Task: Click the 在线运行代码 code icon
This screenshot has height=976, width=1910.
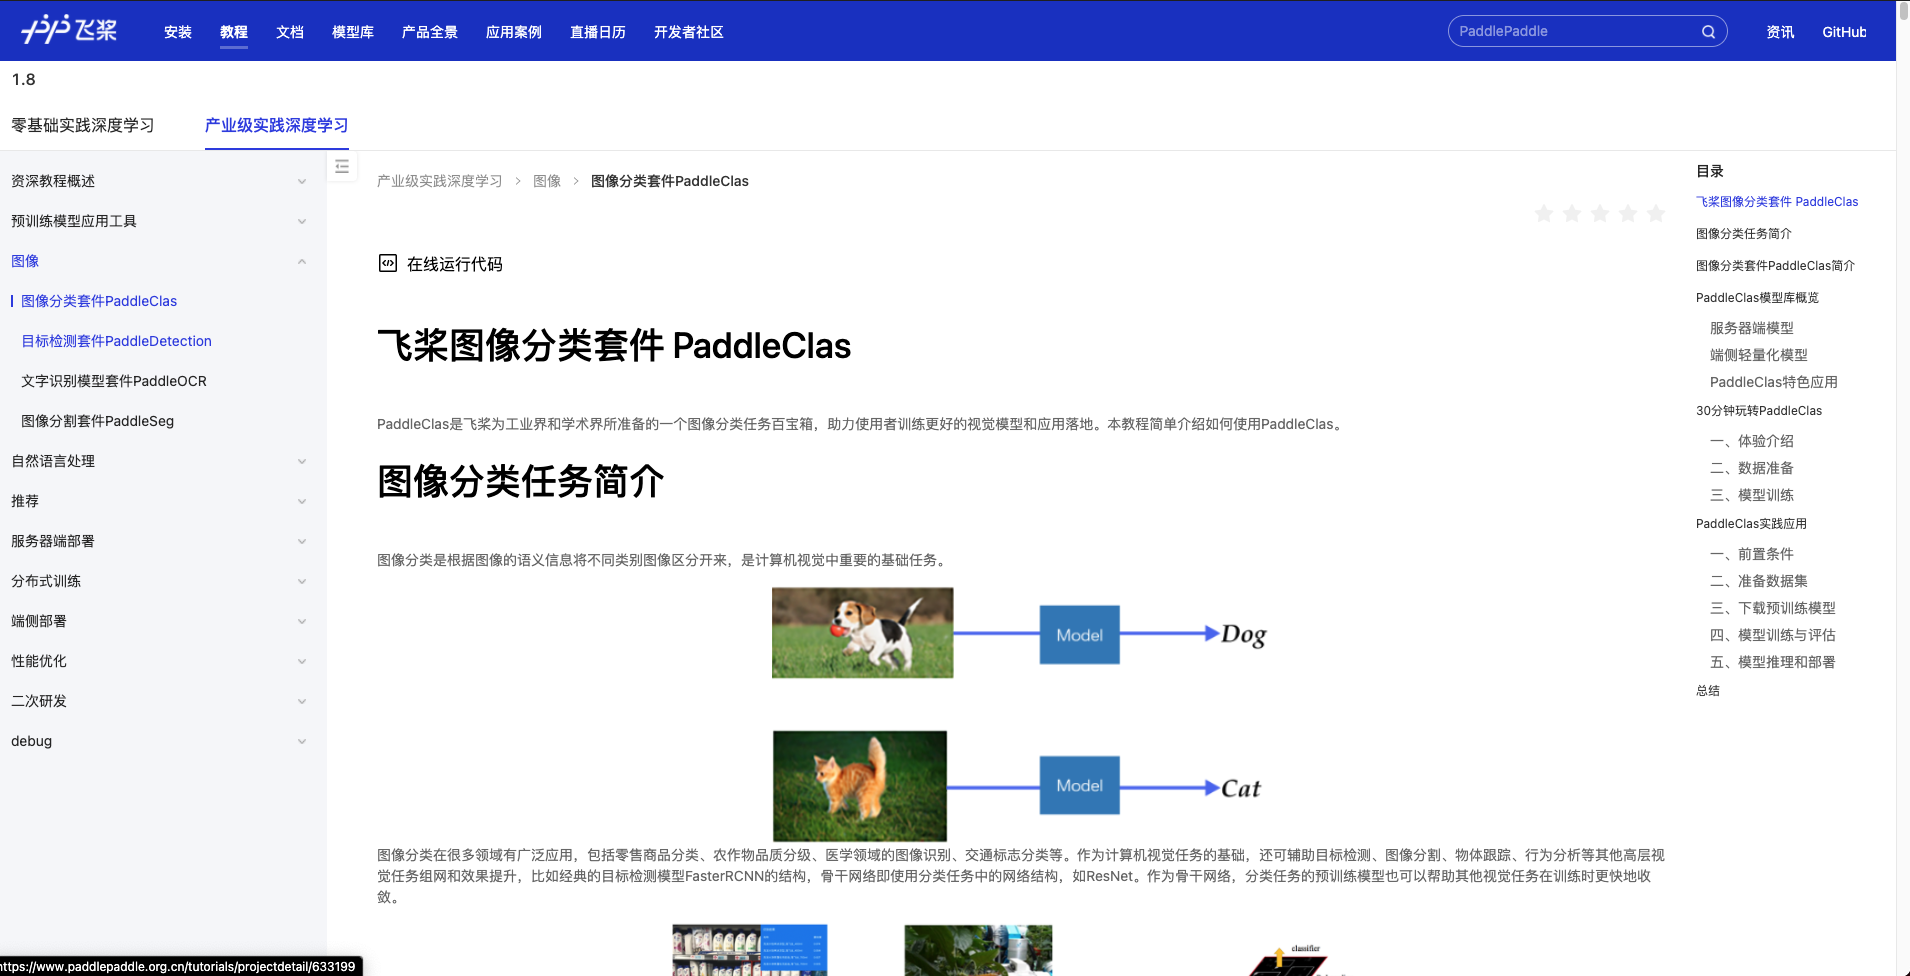Action: 388,263
